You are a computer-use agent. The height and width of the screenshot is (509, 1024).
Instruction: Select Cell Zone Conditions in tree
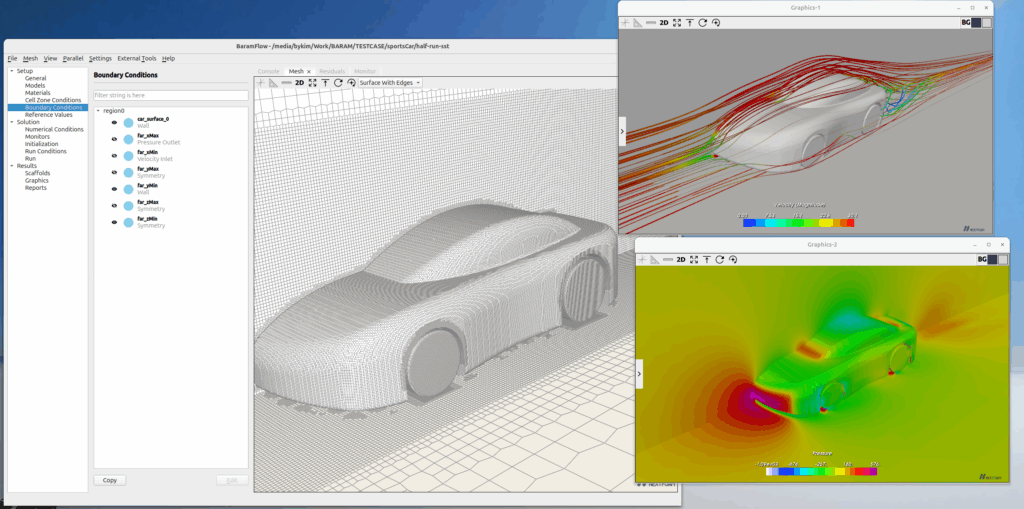point(53,100)
